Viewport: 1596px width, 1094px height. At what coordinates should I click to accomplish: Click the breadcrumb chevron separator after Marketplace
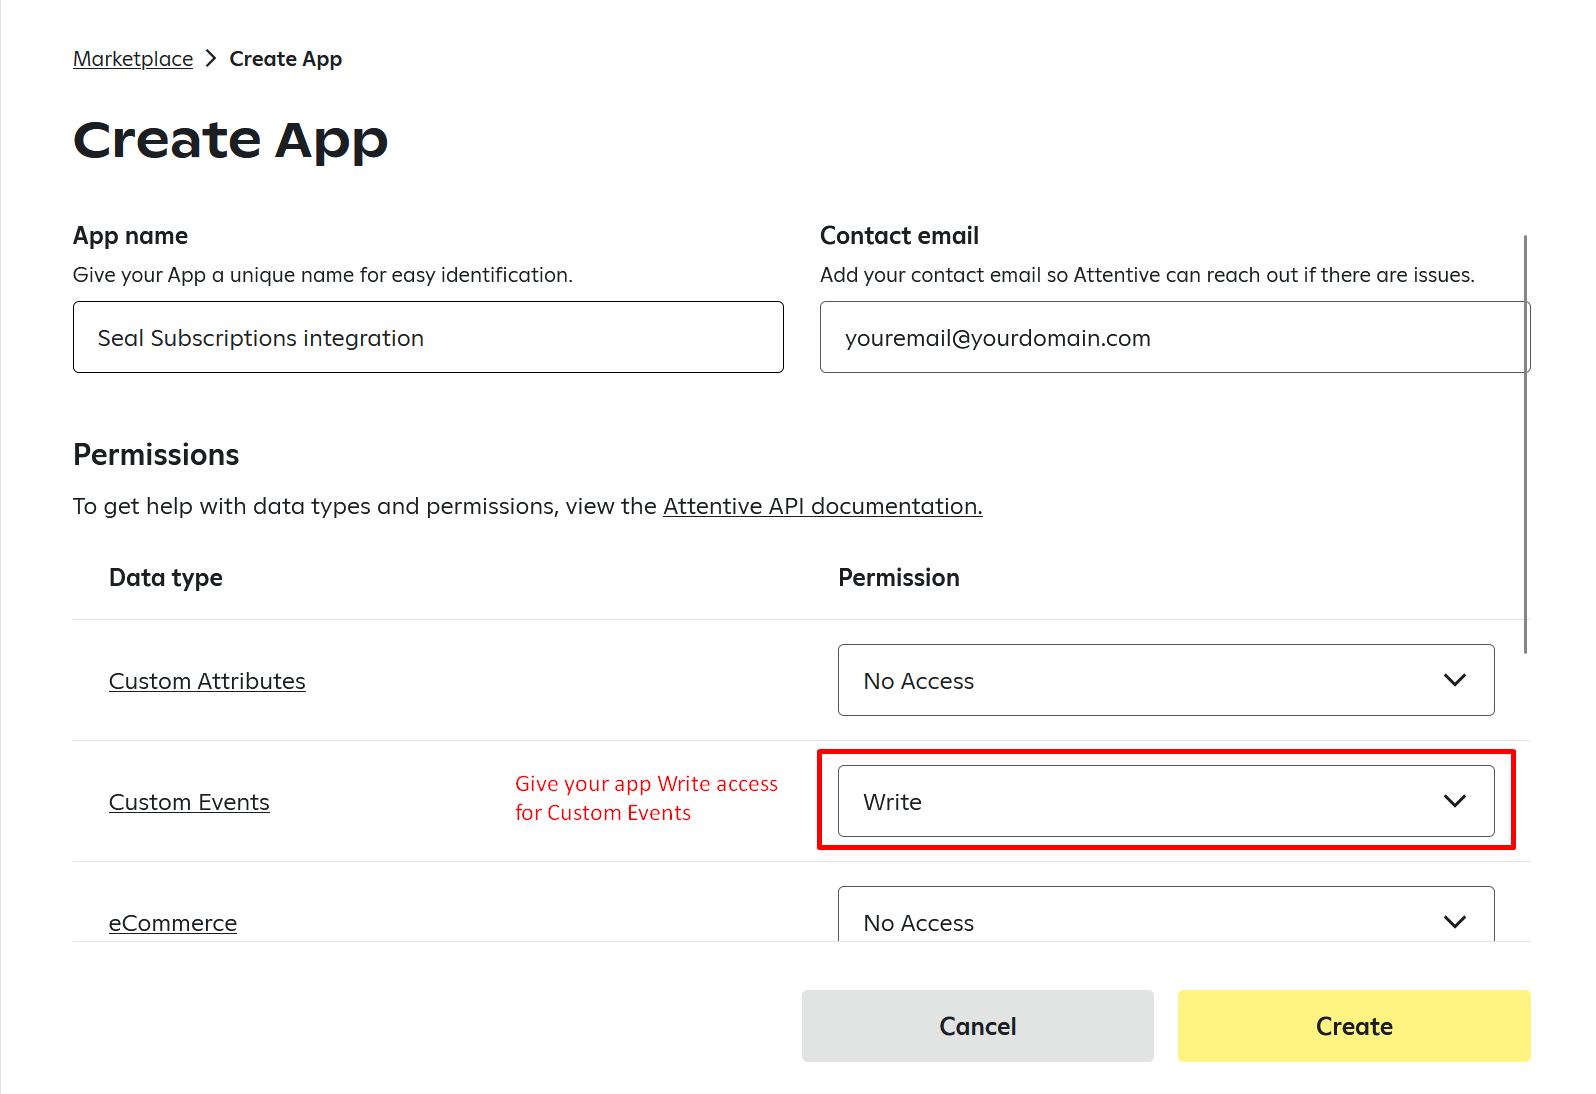pyautogui.click(x=211, y=58)
